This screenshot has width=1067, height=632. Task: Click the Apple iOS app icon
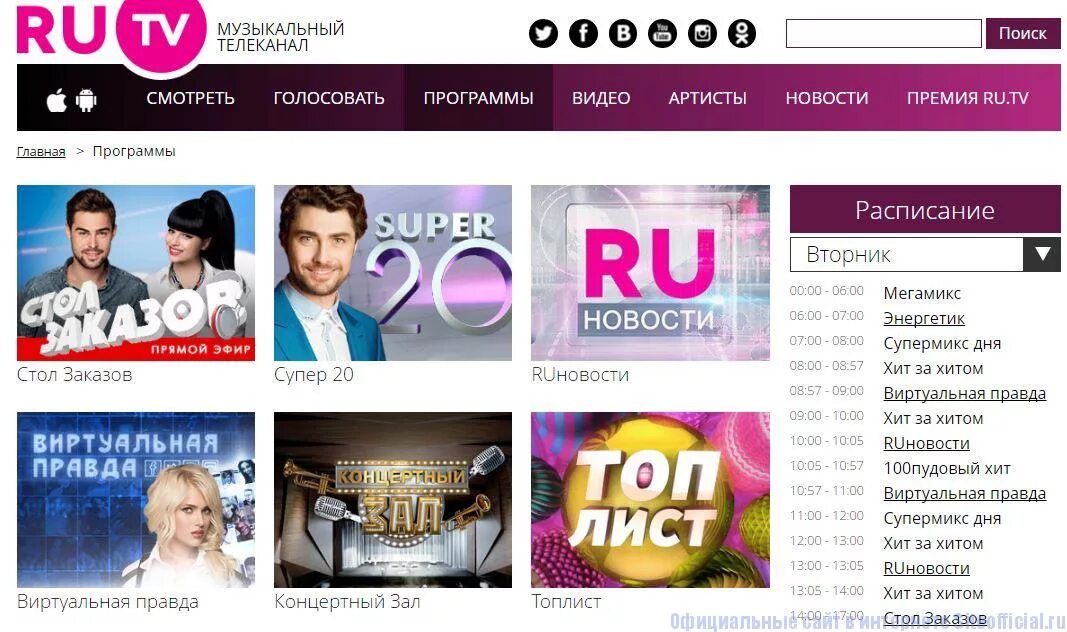coord(56,100)
